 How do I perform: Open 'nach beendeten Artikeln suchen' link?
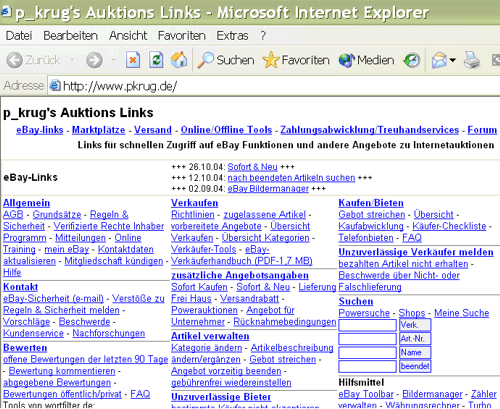(291, 178)
